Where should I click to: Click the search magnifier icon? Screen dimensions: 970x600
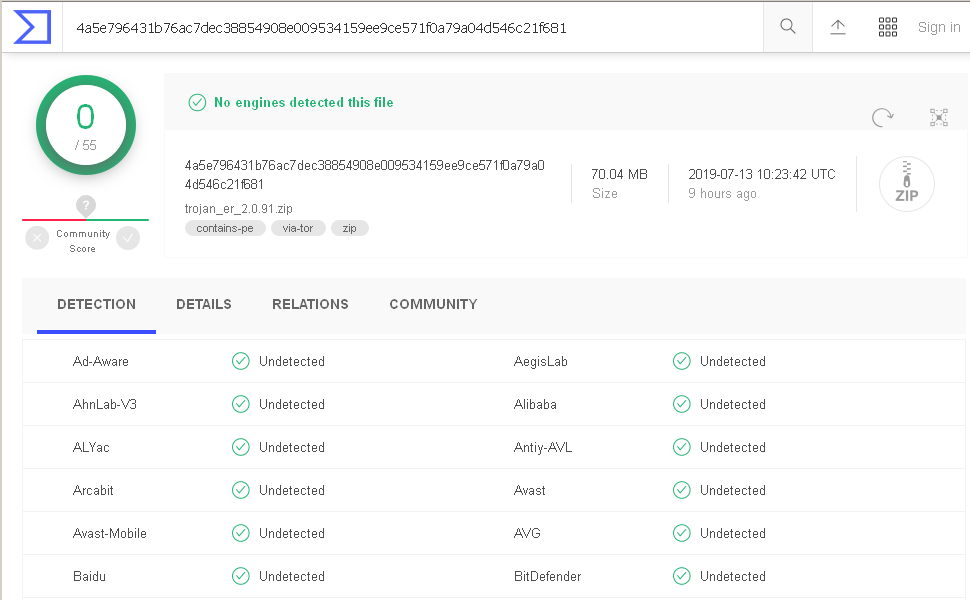[788, 27]
